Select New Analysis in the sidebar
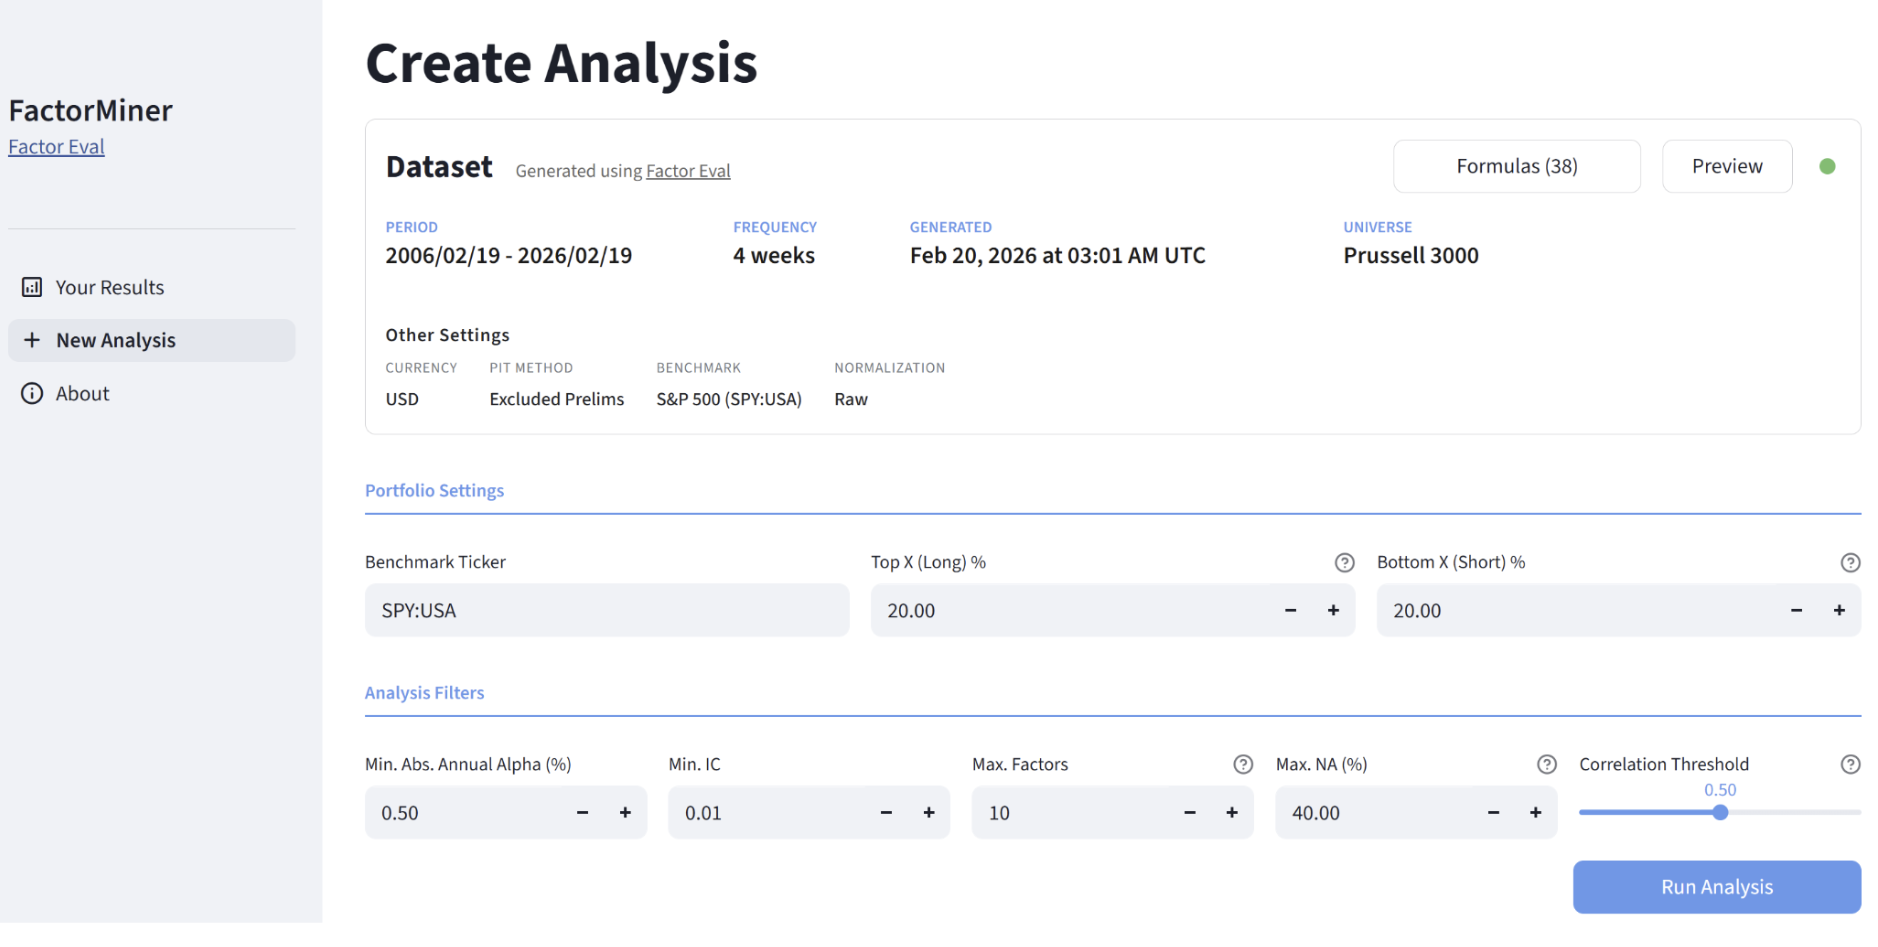Image resolution: width=1878 pixels, height=947 pixels. point(116,341)
